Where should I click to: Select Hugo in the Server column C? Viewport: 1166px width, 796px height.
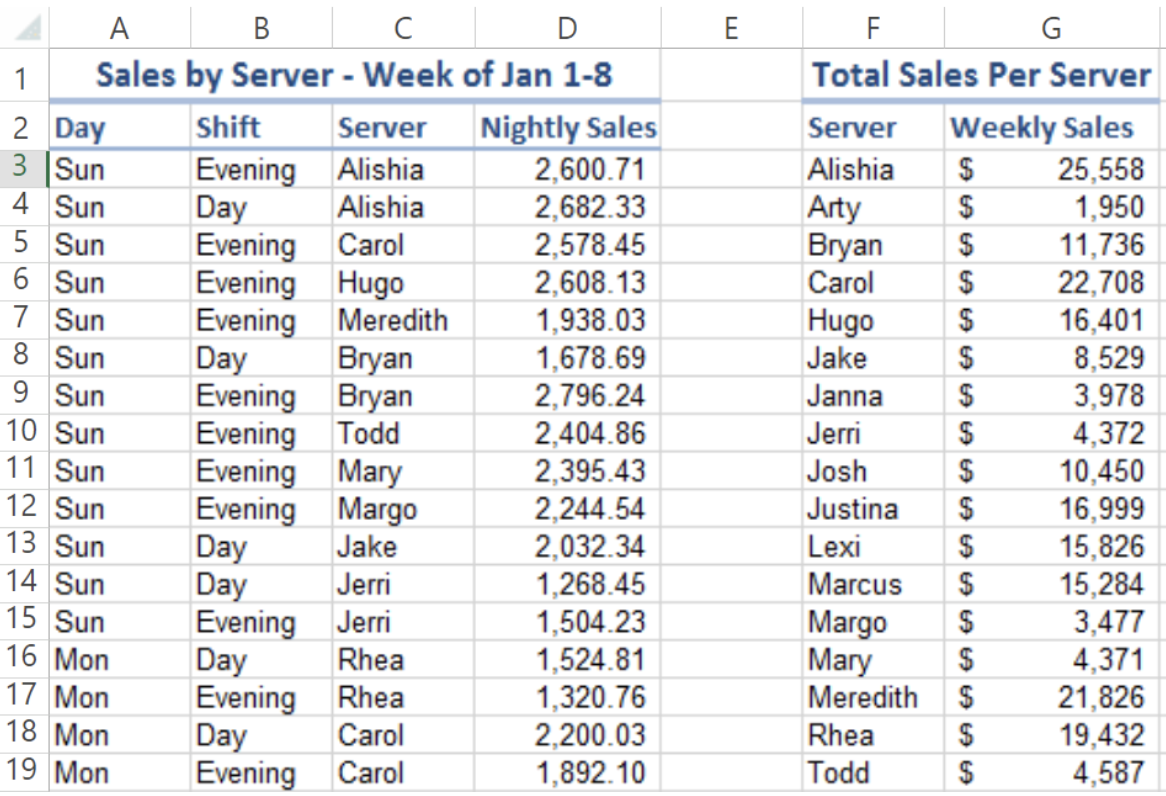[403, 283]
